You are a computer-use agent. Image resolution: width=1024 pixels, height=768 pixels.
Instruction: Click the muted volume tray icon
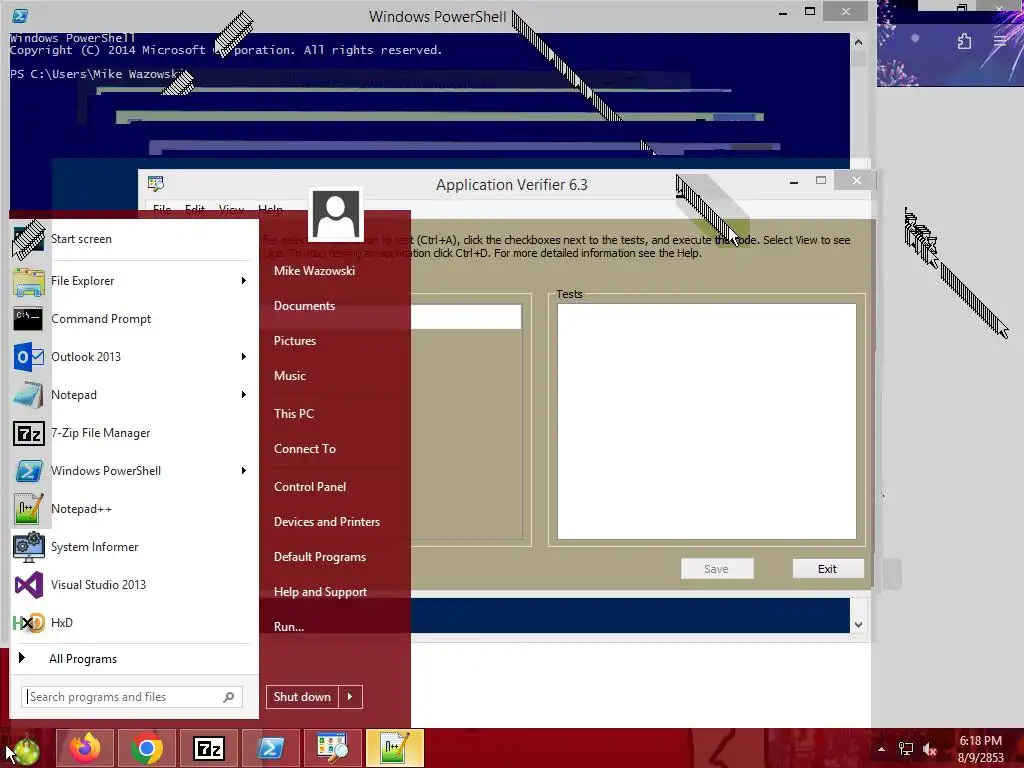tap(930, 749)
